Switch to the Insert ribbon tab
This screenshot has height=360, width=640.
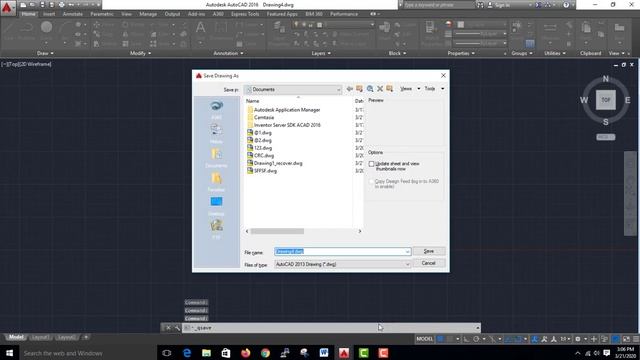coord(49,14)
